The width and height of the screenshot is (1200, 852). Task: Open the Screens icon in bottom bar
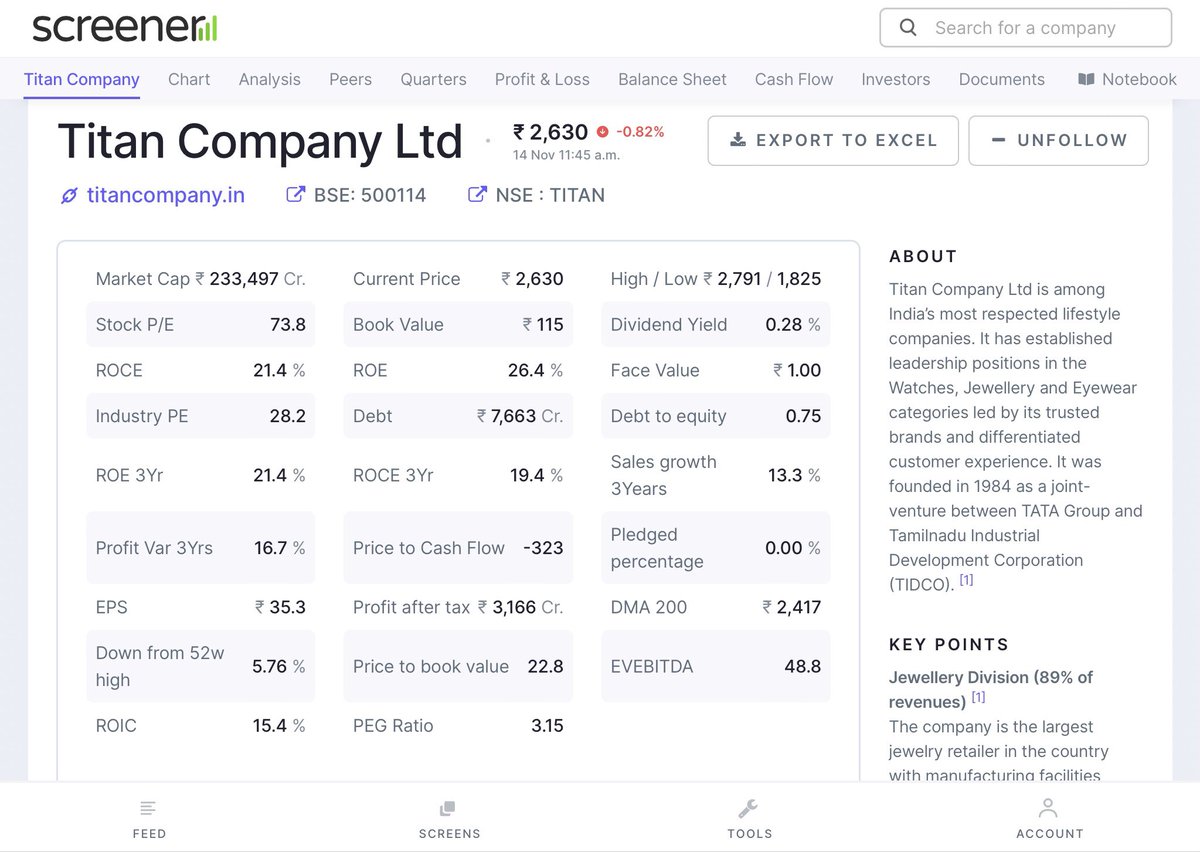coord(449,808)
